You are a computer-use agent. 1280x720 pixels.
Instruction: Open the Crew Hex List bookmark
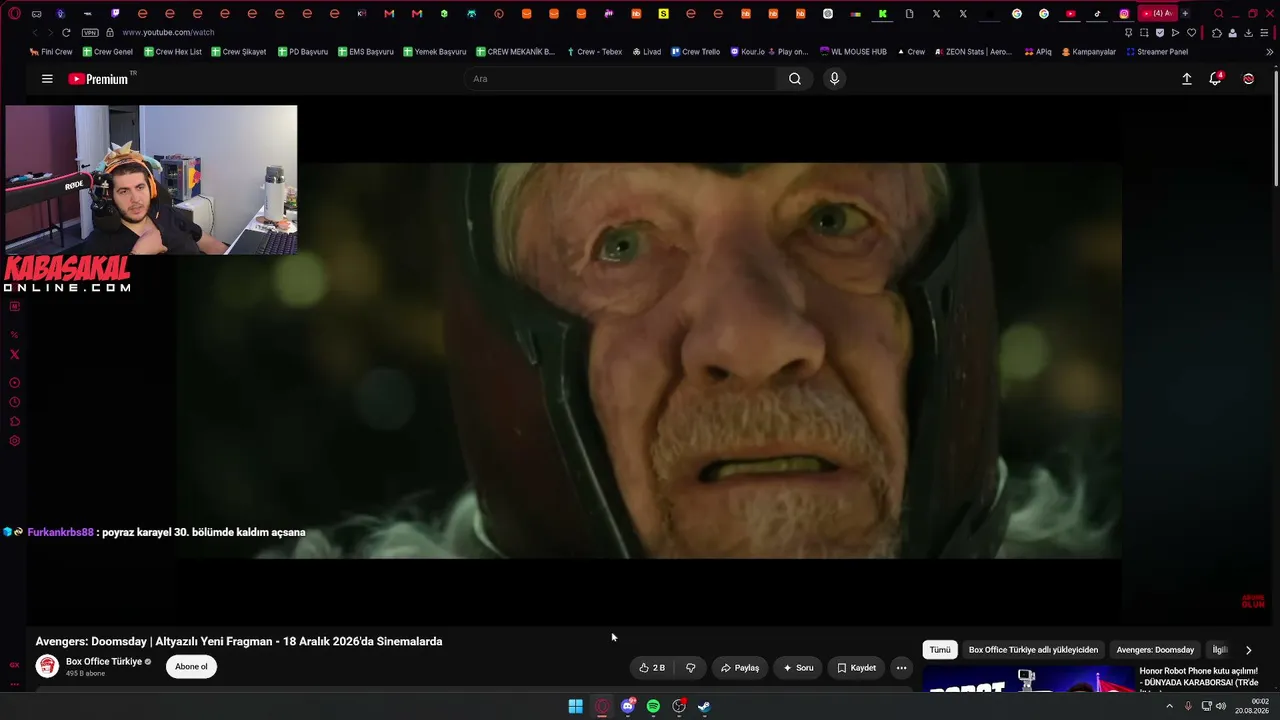173,52
